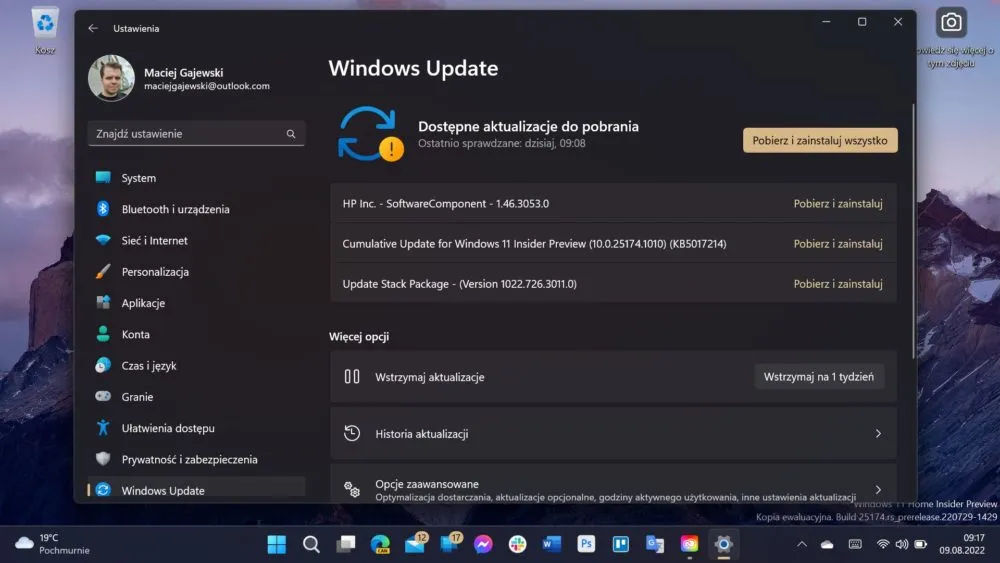Screen dimensions: 1000x563
Task: Go back with the Ustawienia arrow
Action: (93, 28)
